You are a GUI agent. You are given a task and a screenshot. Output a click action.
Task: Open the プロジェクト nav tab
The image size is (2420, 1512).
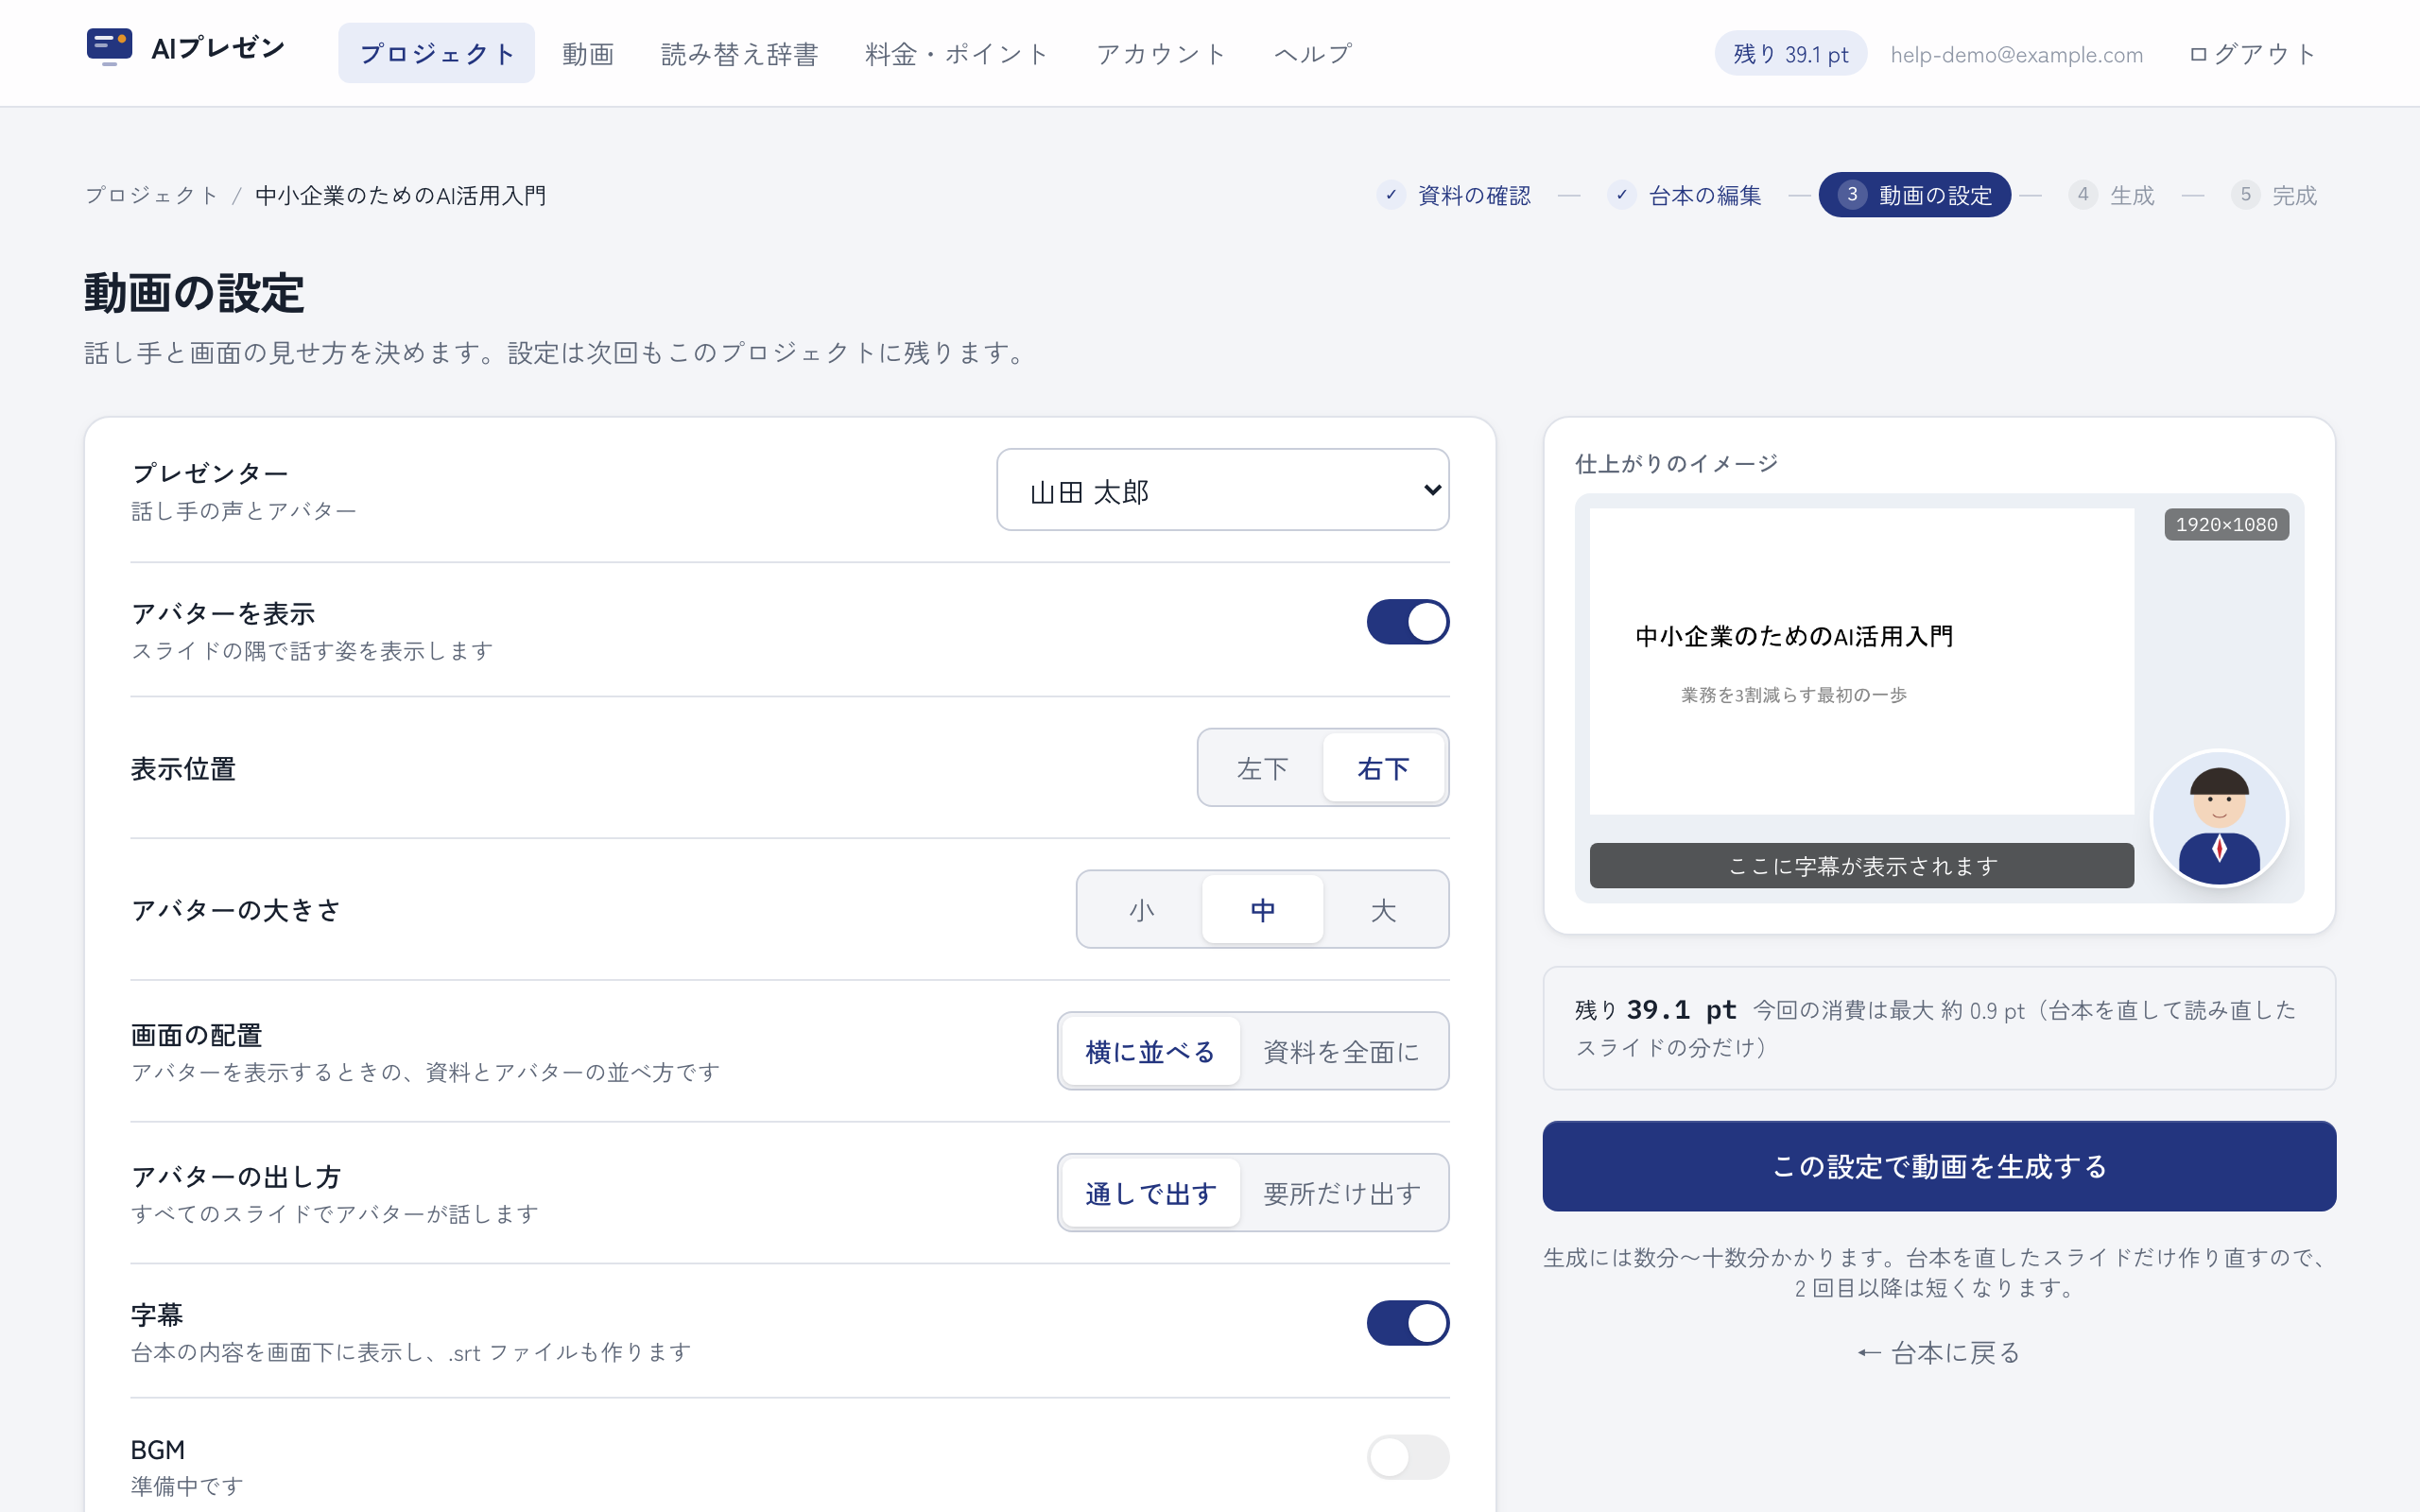[x=436, y=53]
